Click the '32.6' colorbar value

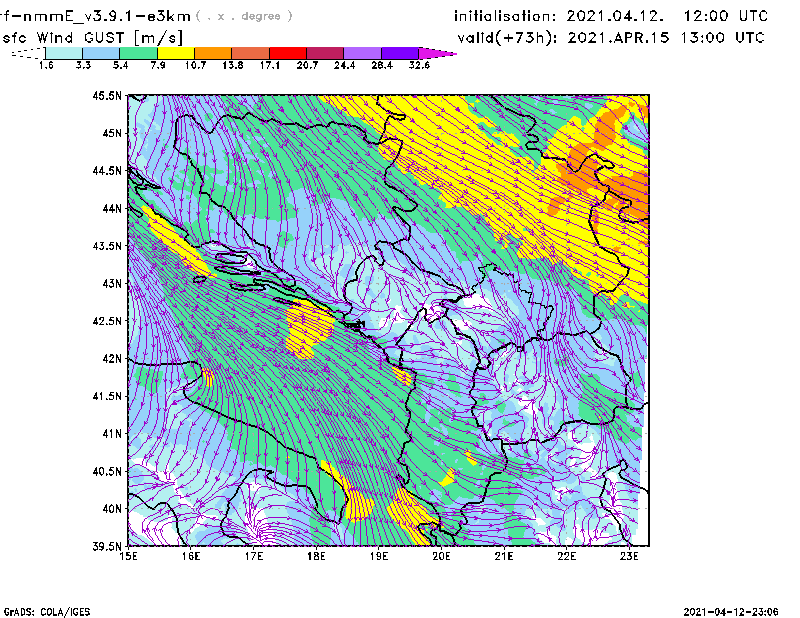pos(419,65)
